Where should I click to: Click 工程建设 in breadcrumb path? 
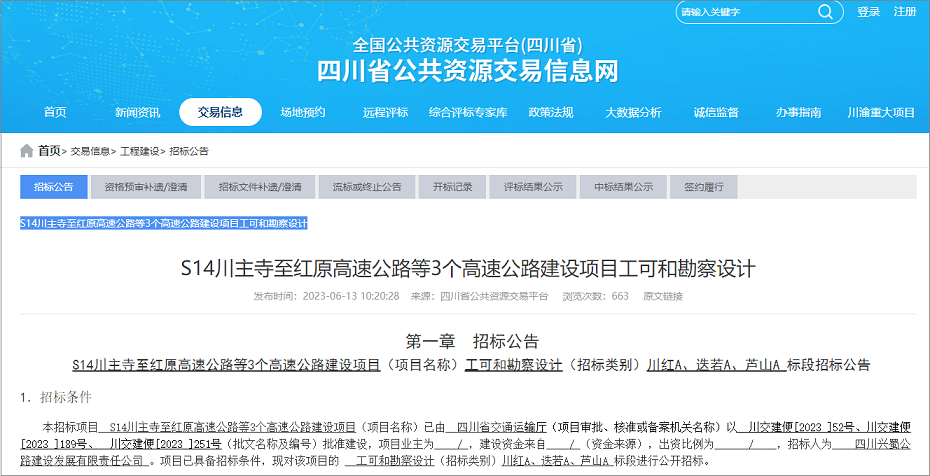(x=140, y=152)
